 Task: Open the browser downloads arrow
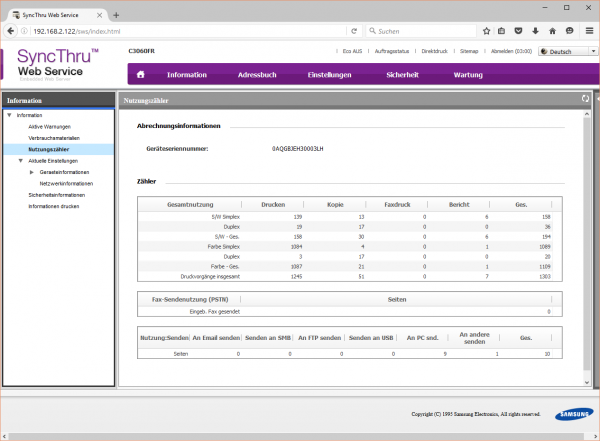[536, 31]
